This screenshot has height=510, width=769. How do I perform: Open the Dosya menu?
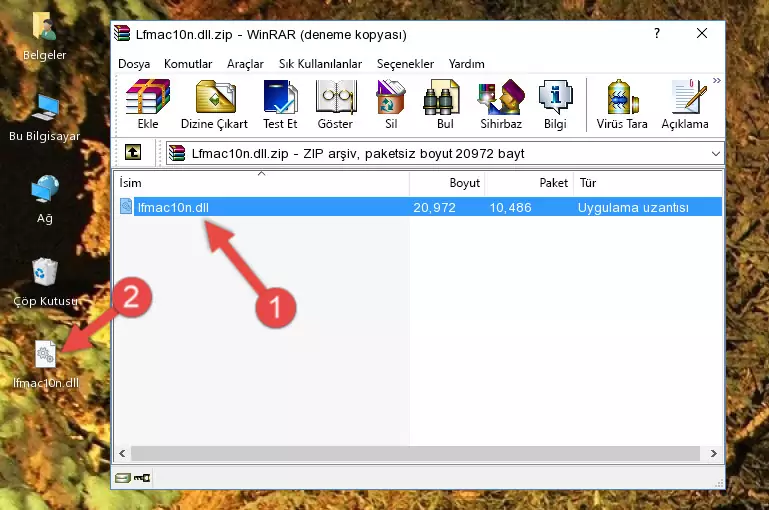[134, 64]
